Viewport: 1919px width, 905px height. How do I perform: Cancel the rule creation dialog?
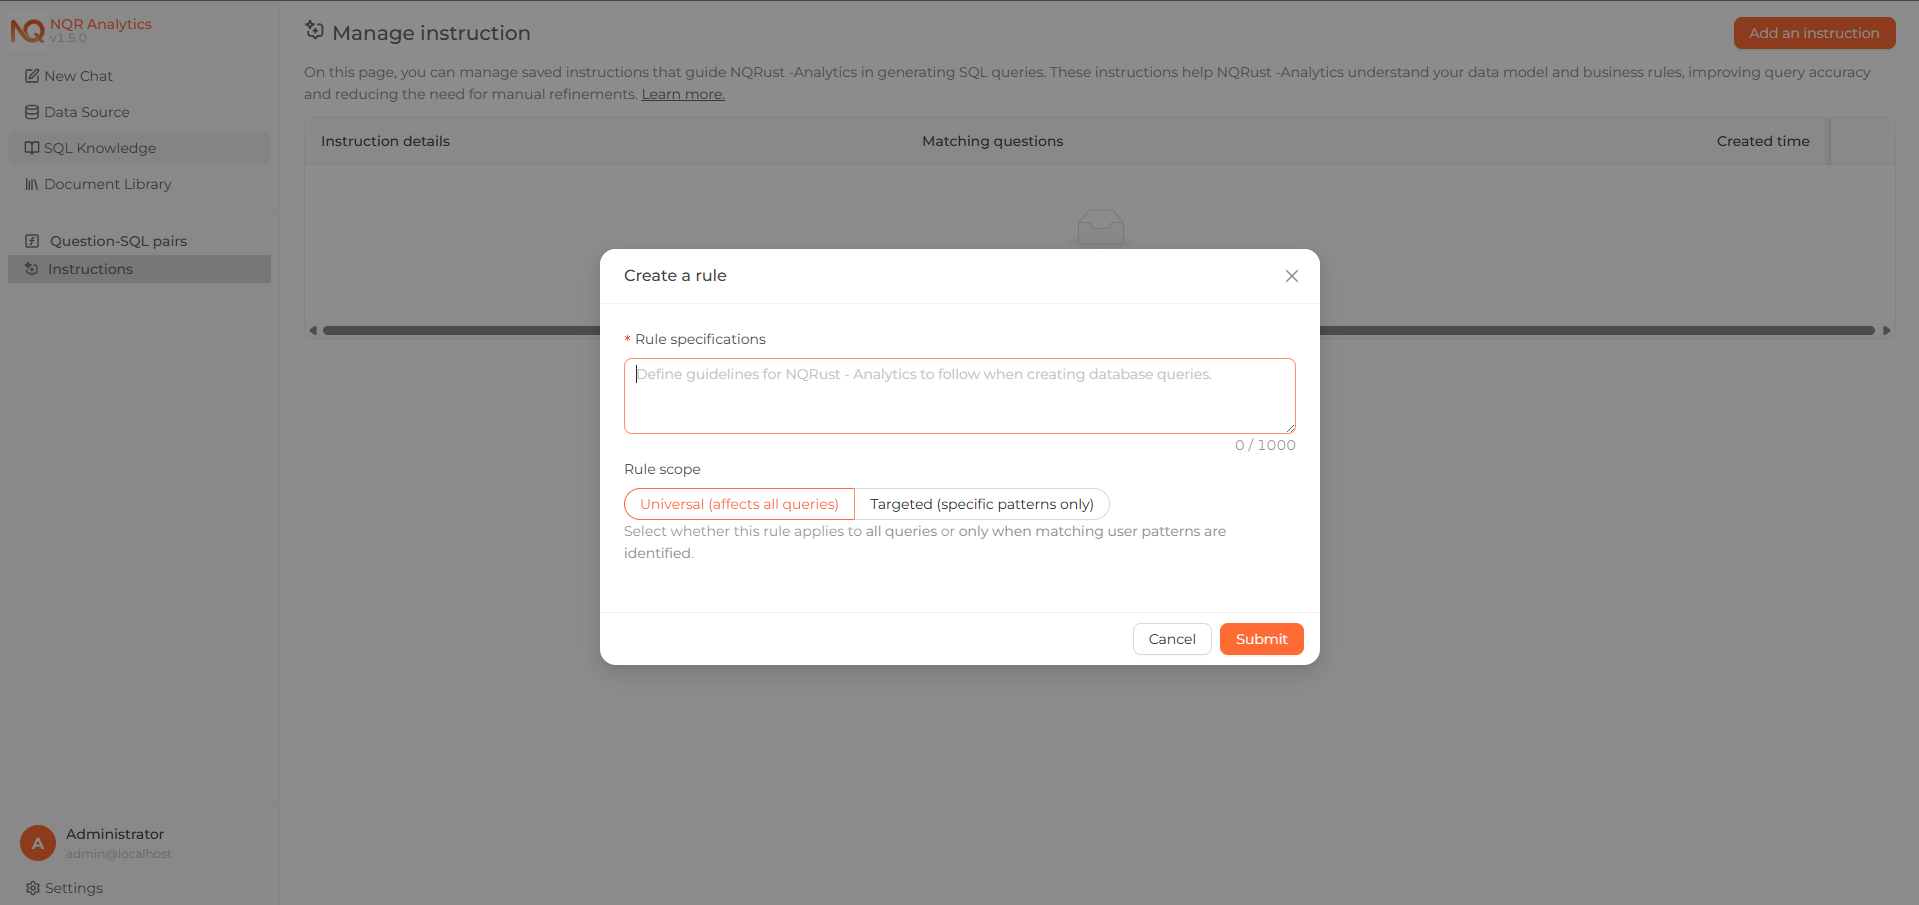point(1172,639)
